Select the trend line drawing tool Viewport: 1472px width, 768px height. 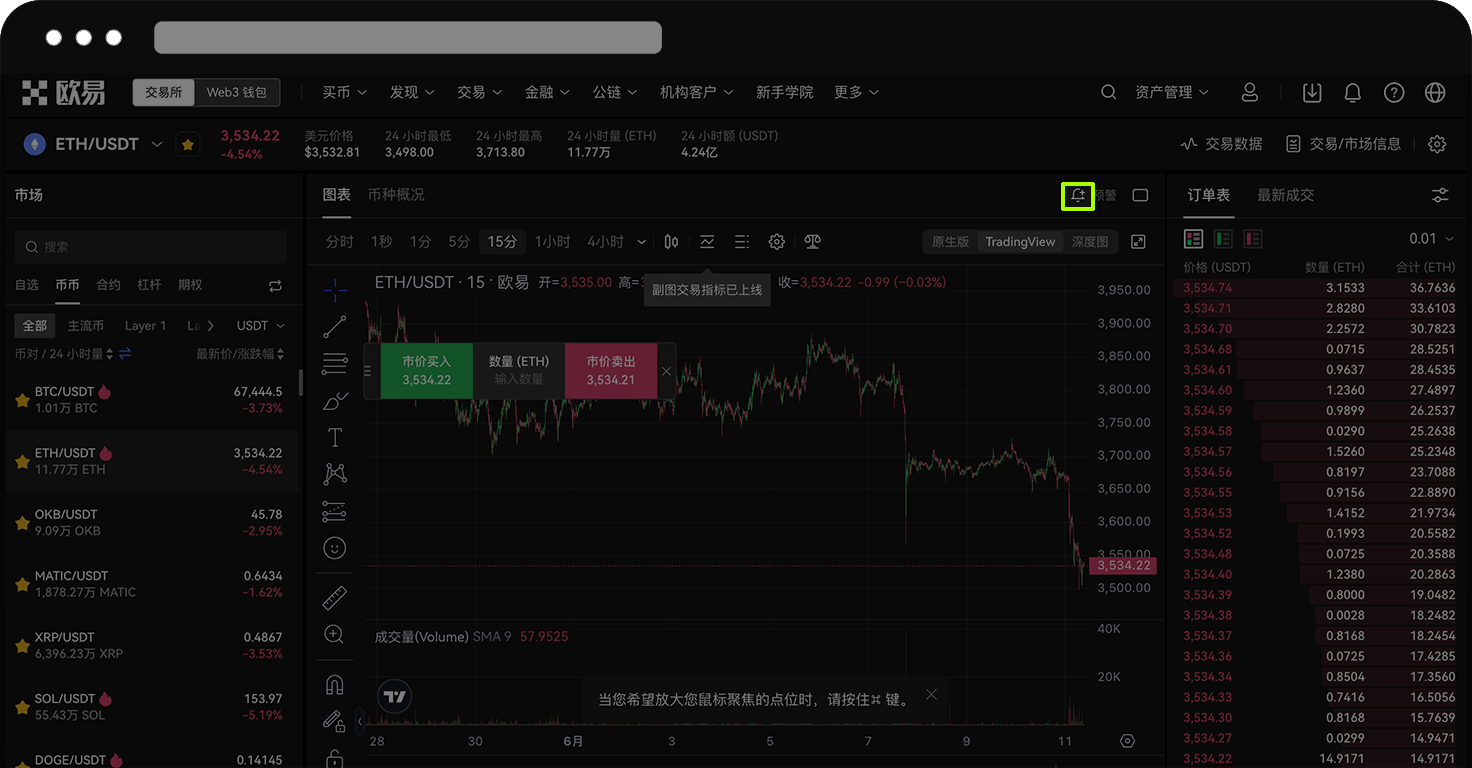click(x=335, y=328)
